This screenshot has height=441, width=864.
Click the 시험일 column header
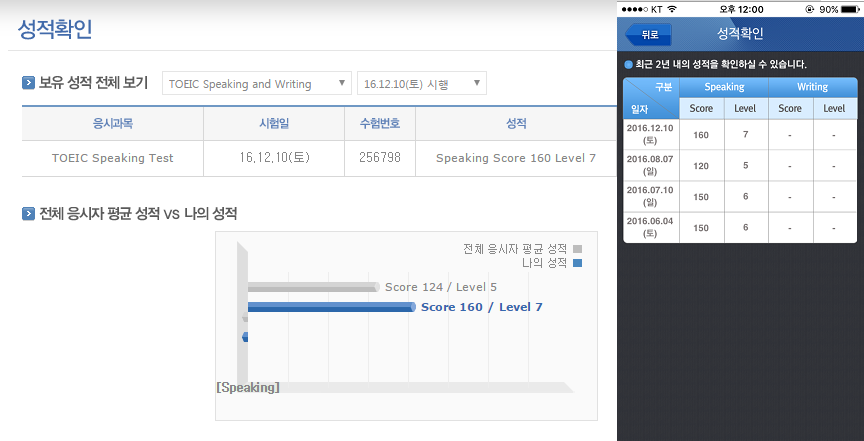click(274, 123)
